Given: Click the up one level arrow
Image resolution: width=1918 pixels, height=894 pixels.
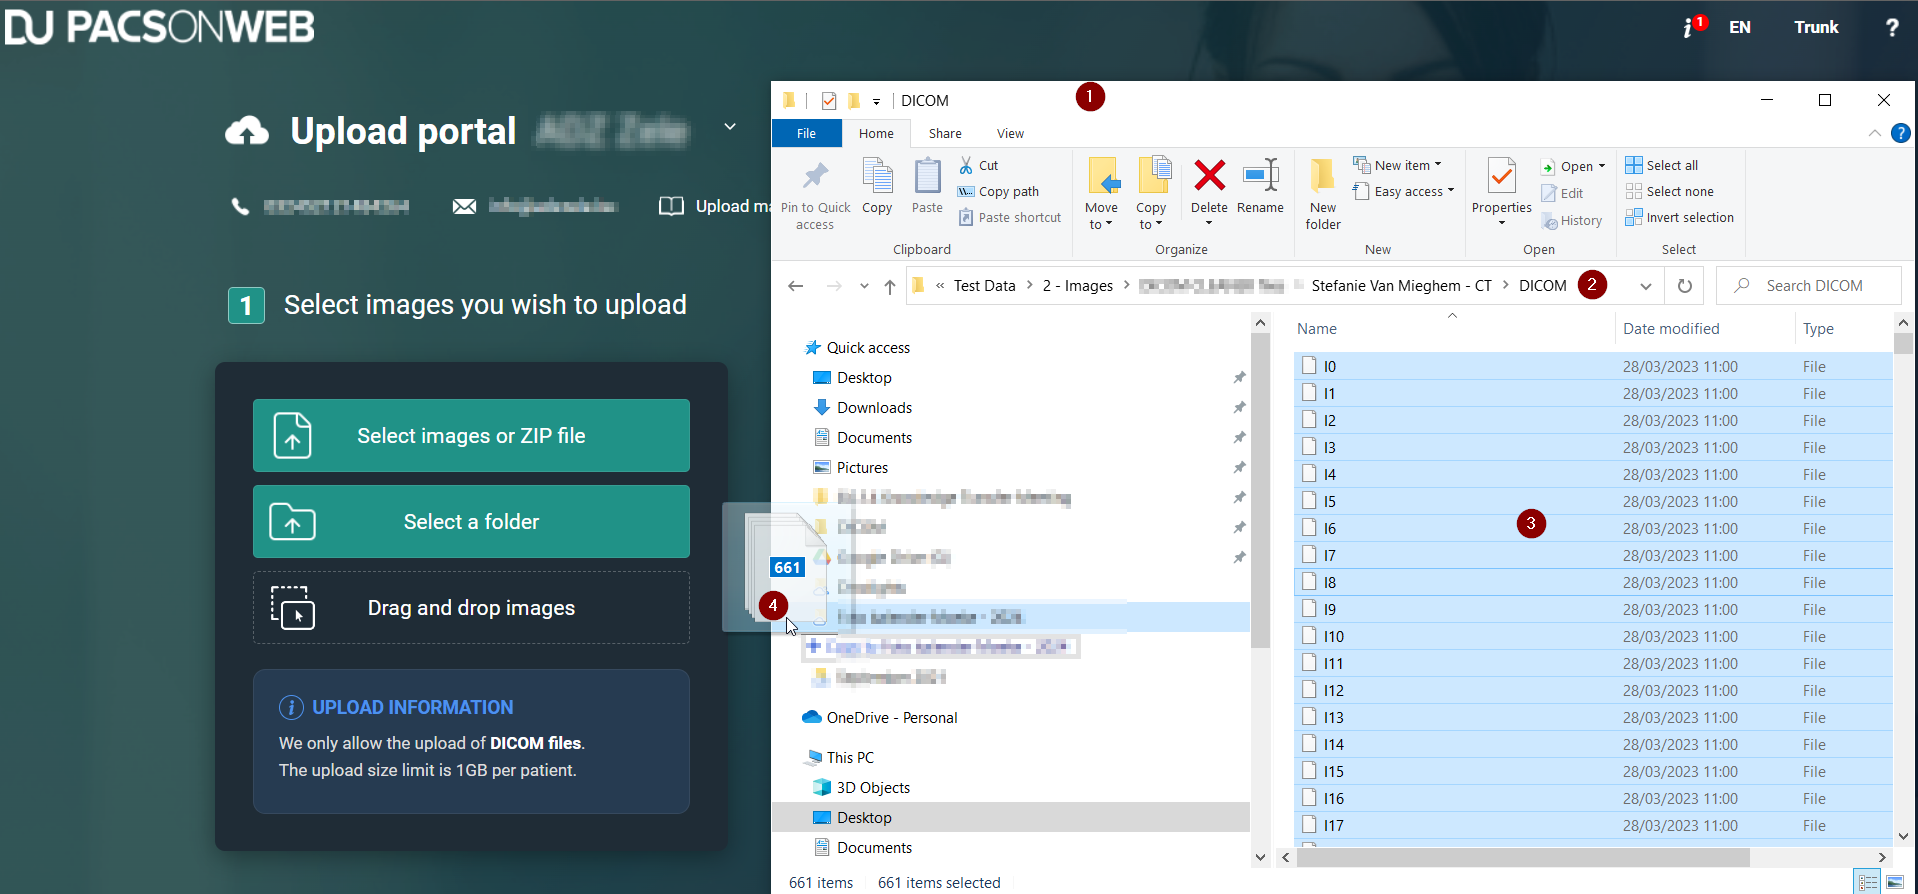Looking at the screenshot, I should (890, 286).
